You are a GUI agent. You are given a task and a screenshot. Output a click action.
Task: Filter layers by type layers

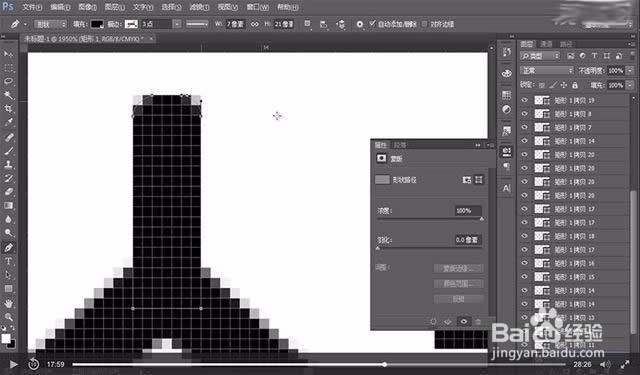594,56
